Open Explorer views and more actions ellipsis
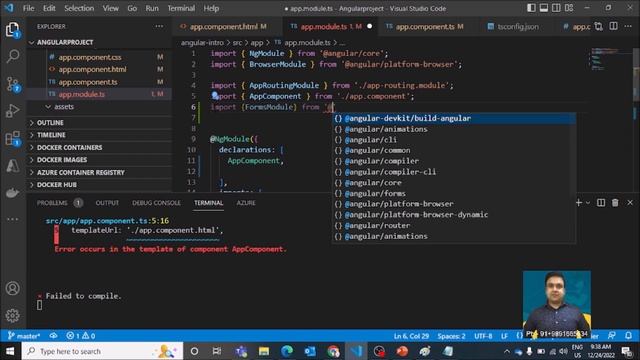Screen dimensions: 640x360 tap(159, 26)
